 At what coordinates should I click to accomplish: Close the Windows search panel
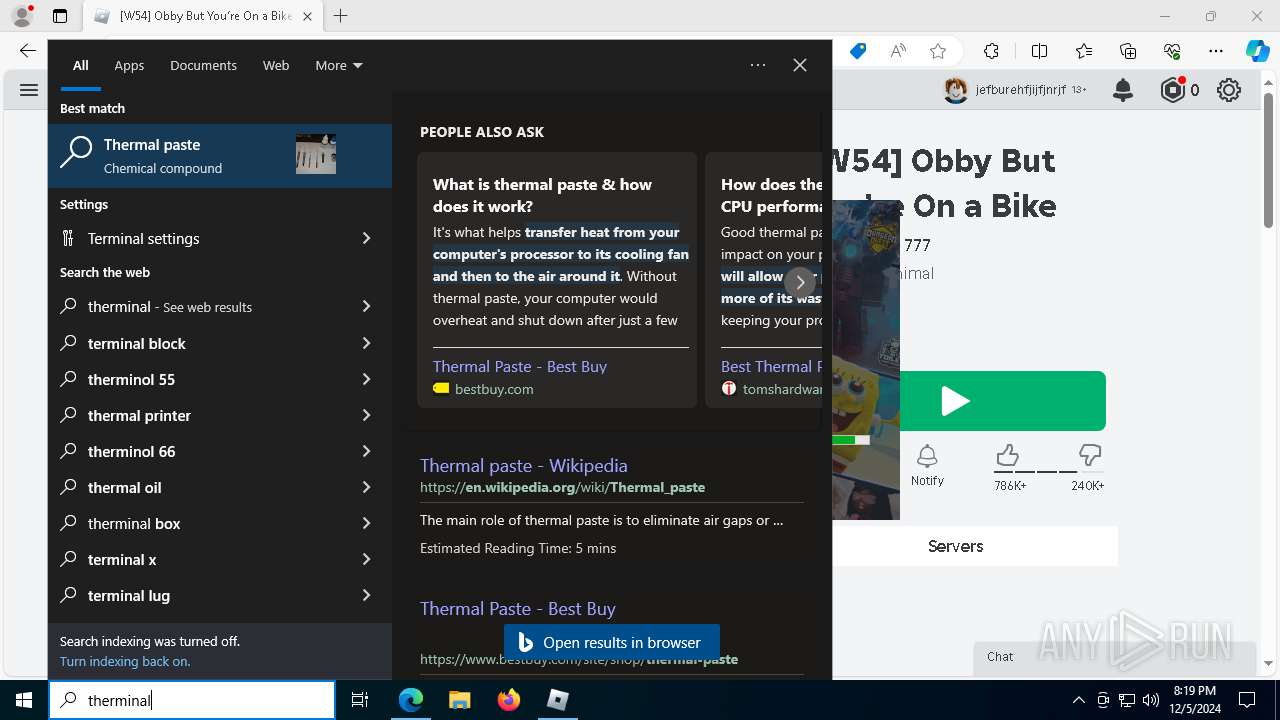[800, 65]
